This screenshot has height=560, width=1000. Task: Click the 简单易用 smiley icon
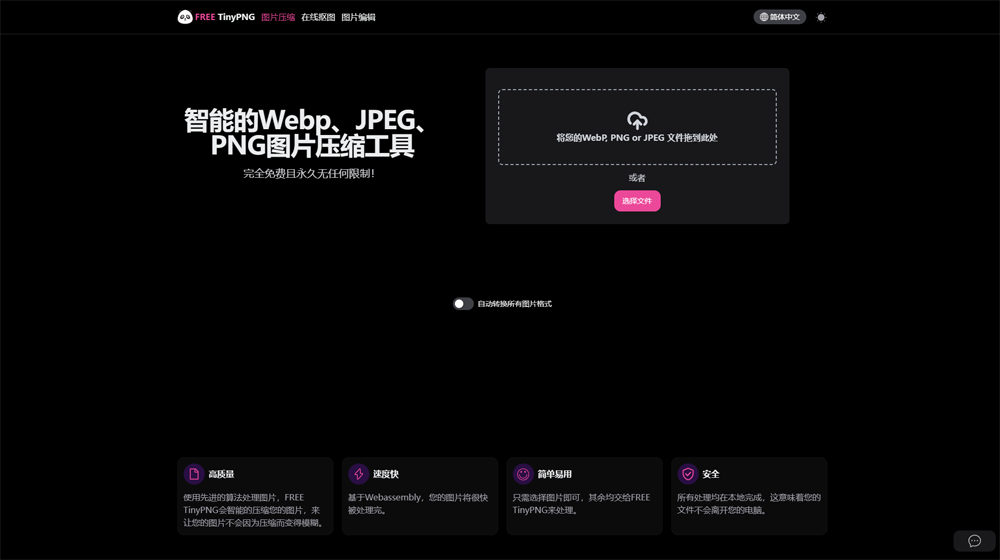coord(523,474)
